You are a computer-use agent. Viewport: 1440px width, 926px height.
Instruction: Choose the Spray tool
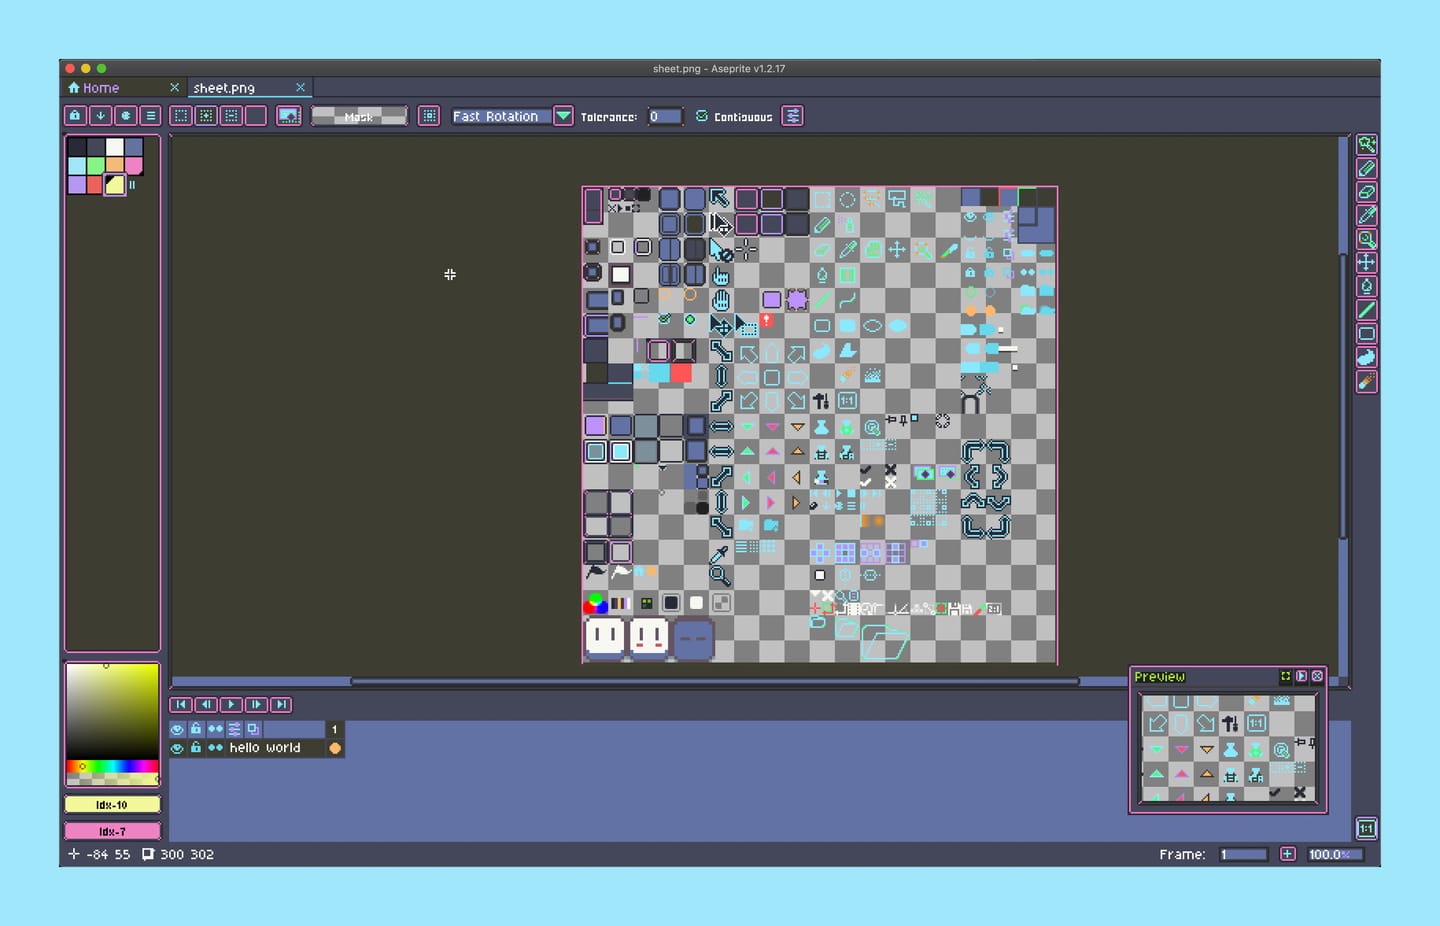tap(1366, 381)
